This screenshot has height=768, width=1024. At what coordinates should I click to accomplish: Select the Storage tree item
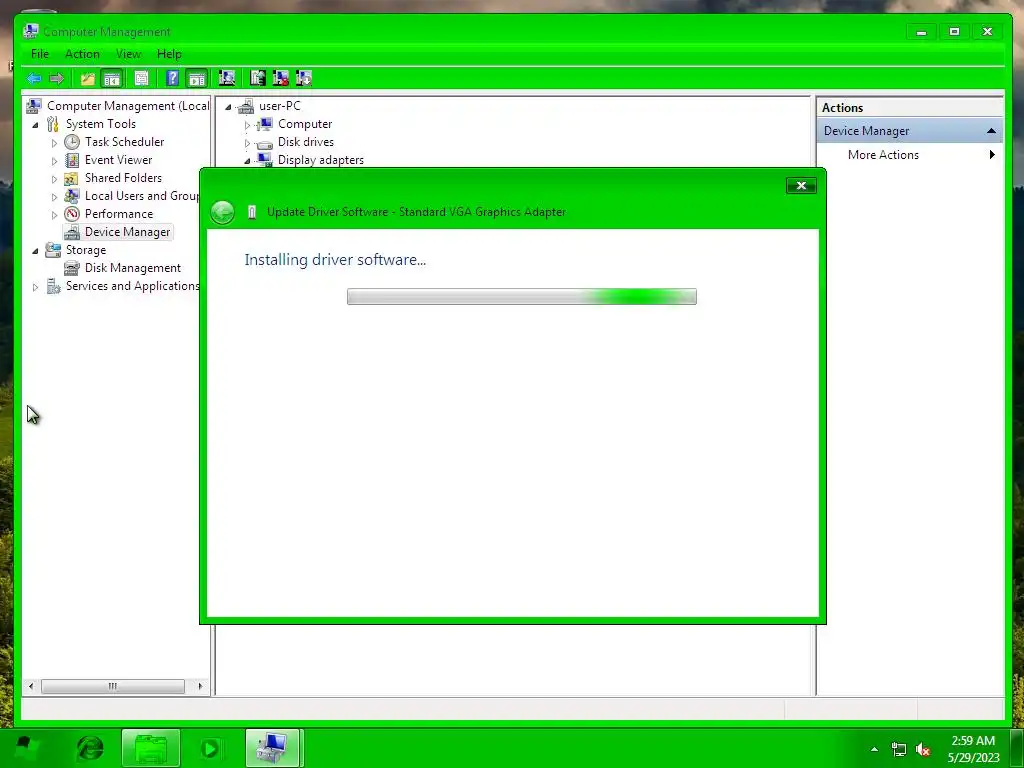click(x=86, y=250)
